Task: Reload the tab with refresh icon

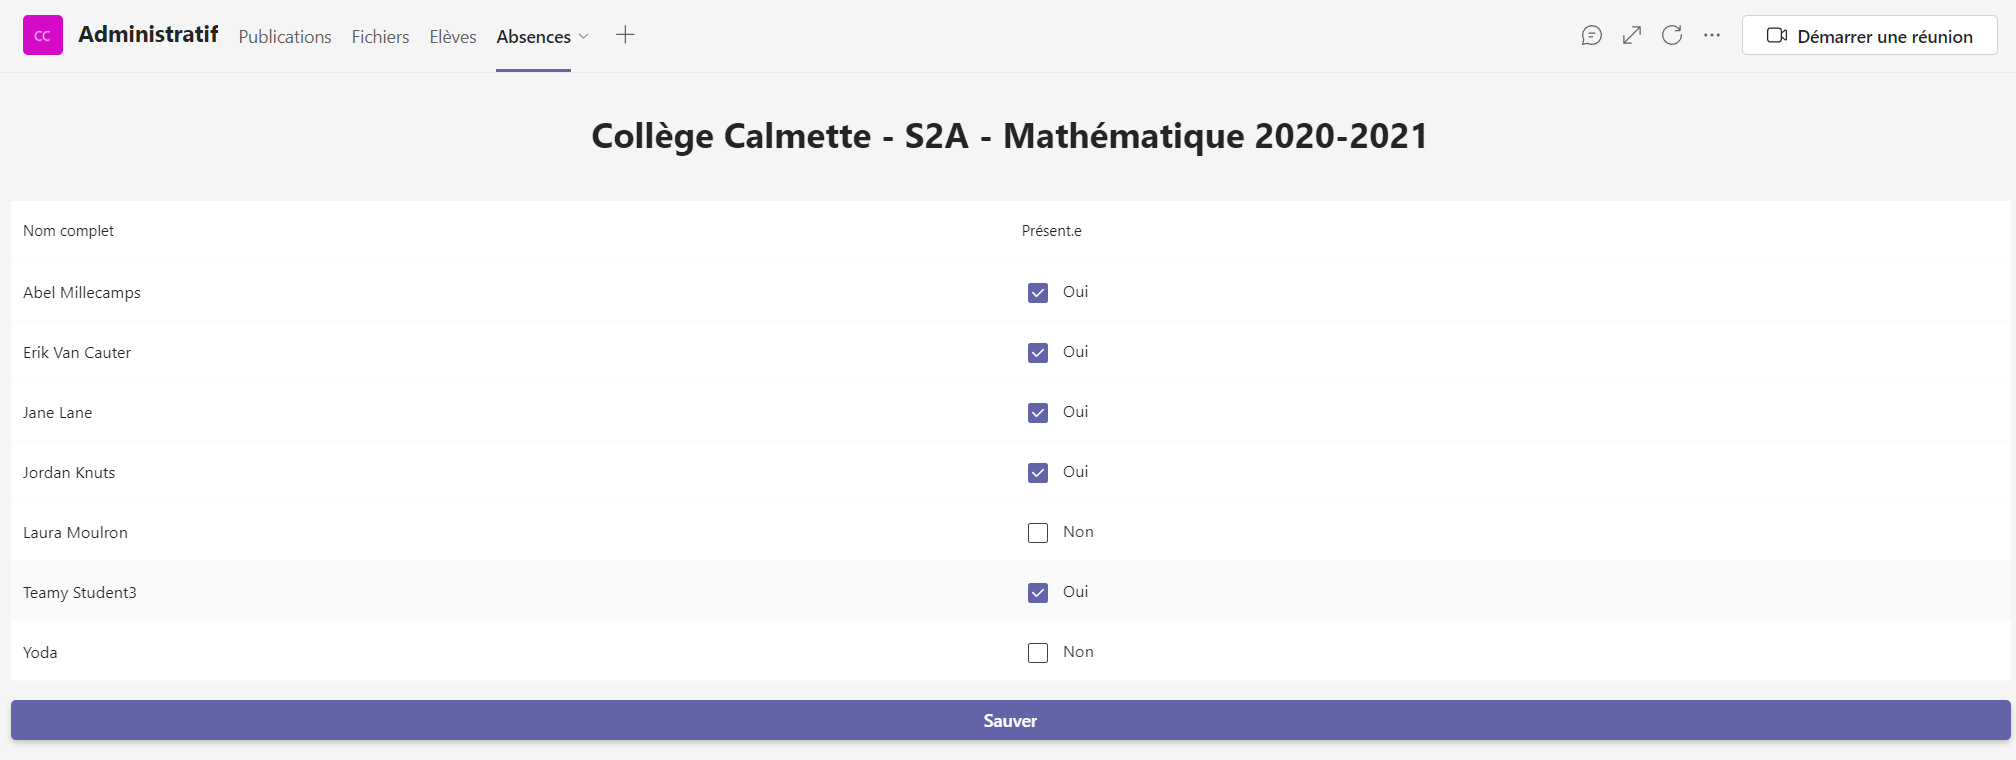Action: 1672,36
